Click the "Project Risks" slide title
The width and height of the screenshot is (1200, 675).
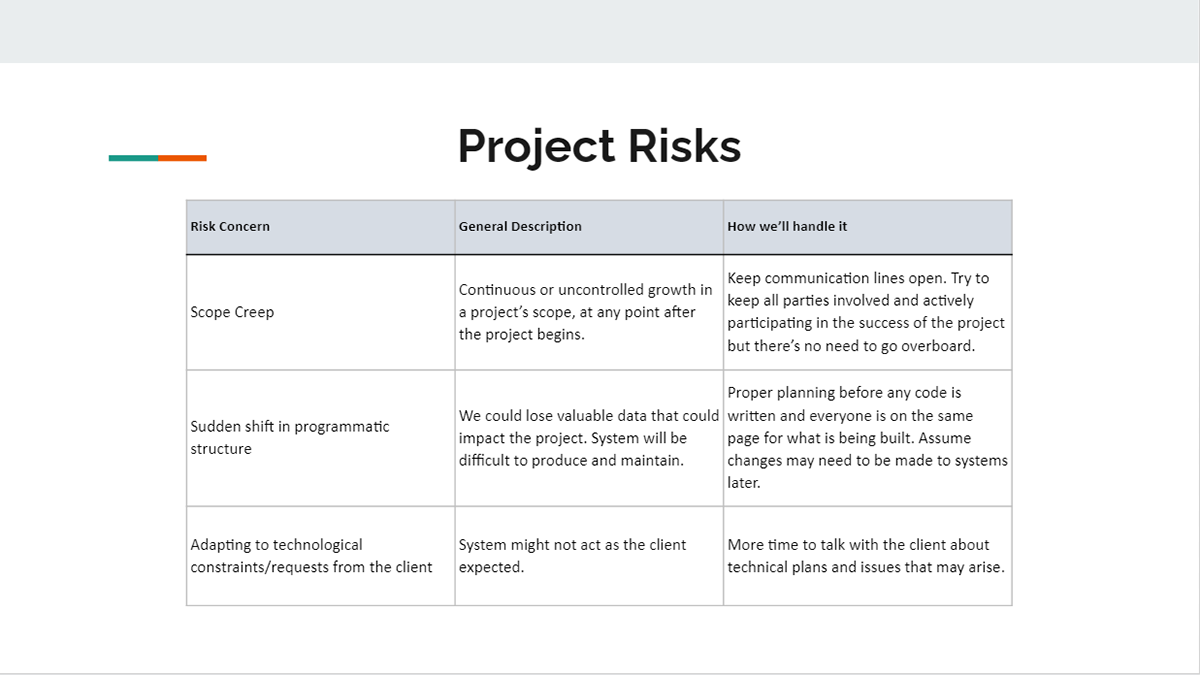[599, 146]
